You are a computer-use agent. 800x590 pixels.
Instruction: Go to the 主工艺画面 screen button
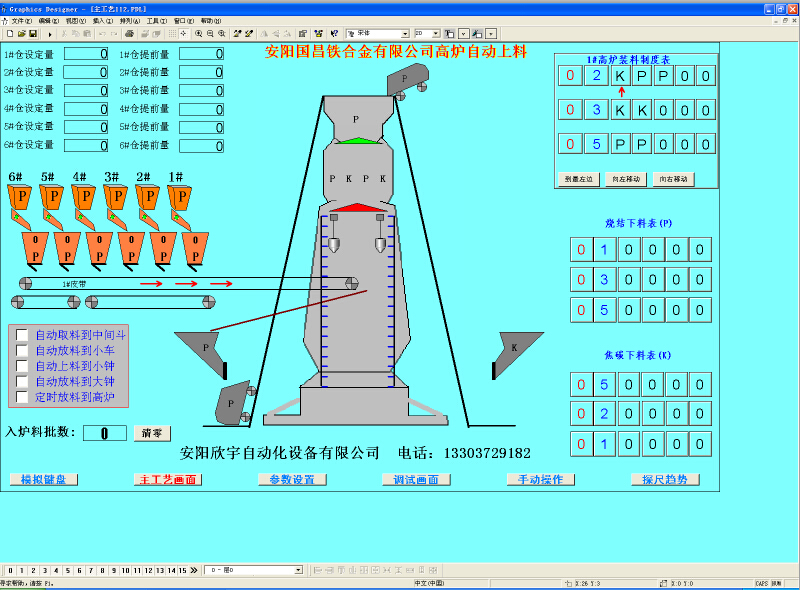(x=168, y=480)
